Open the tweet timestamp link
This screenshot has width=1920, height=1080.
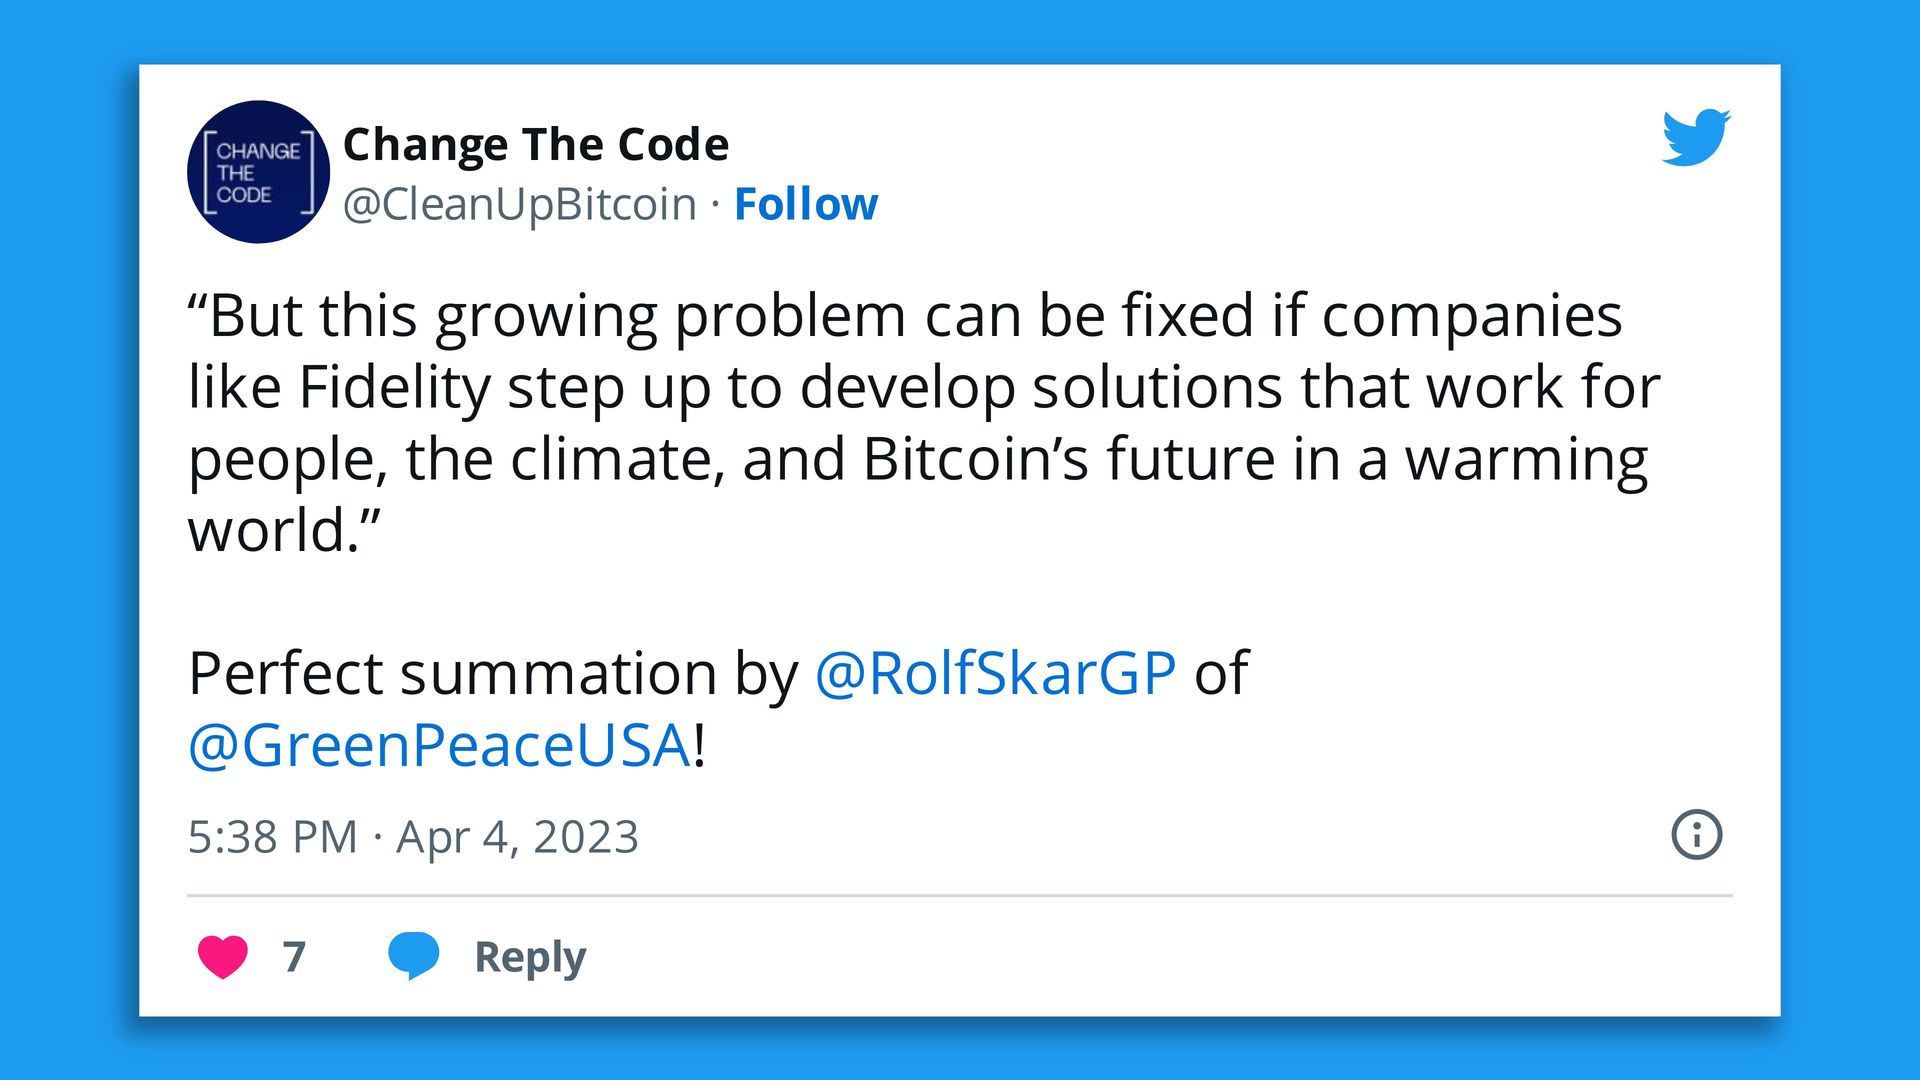pos(413,836)
